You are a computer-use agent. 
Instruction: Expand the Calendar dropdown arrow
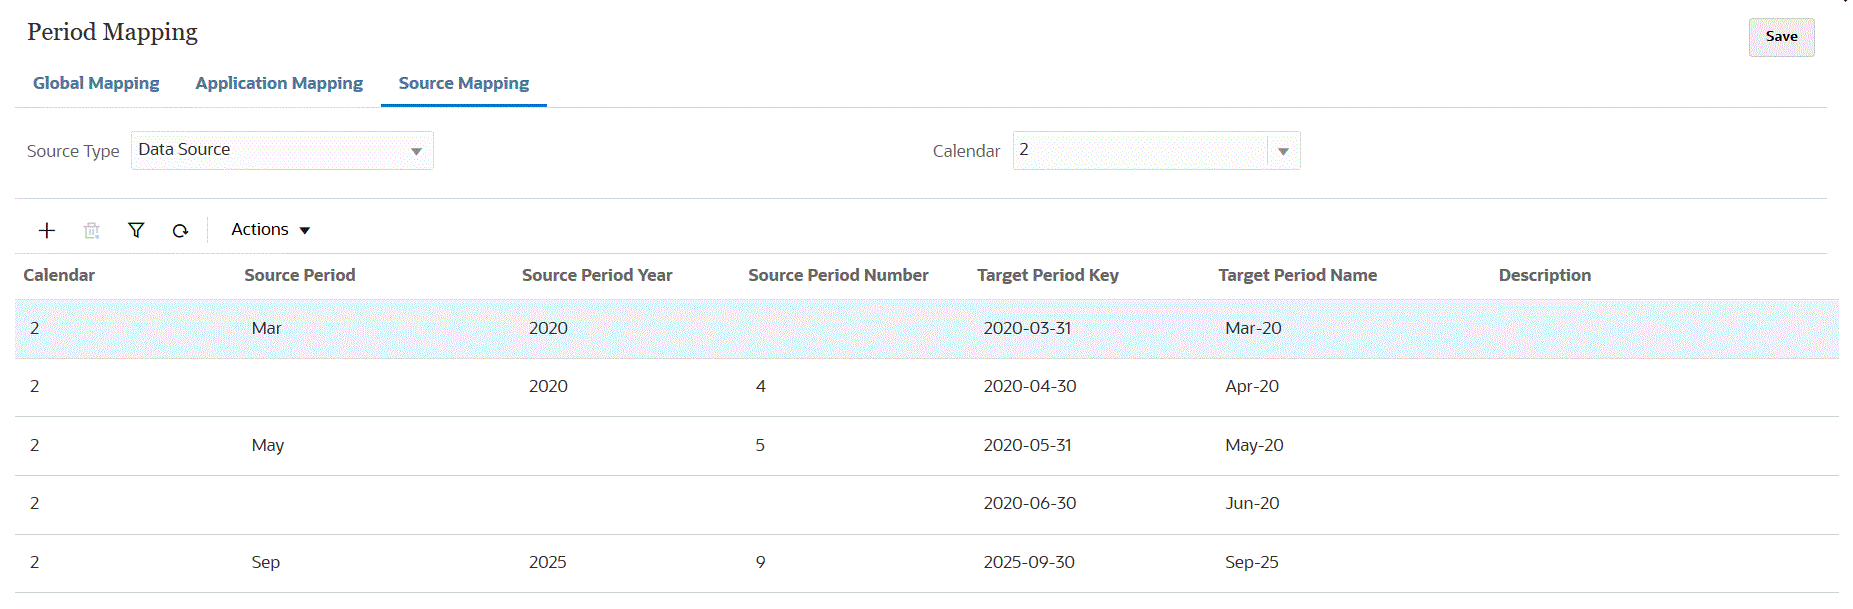pyautogui.click(x=1283, y=151)
